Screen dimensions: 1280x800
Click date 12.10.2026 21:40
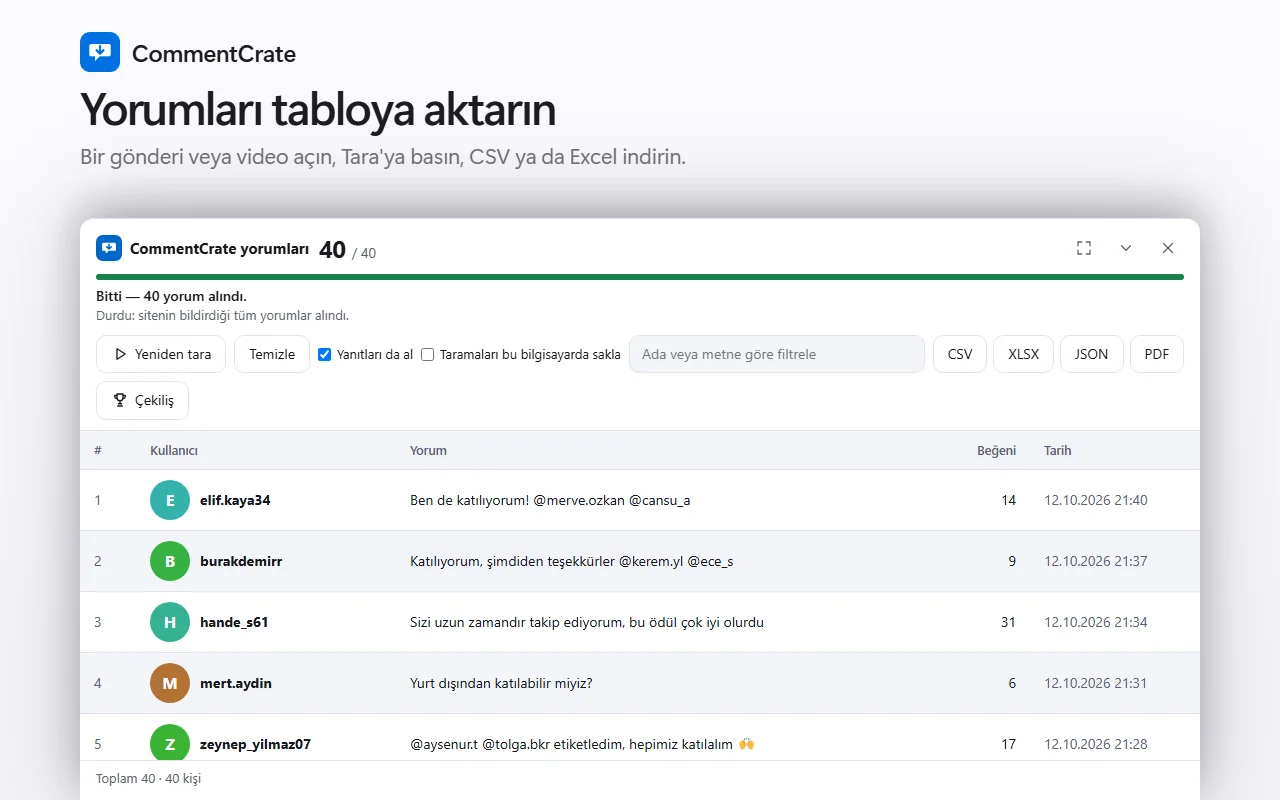coord(1096,500)
